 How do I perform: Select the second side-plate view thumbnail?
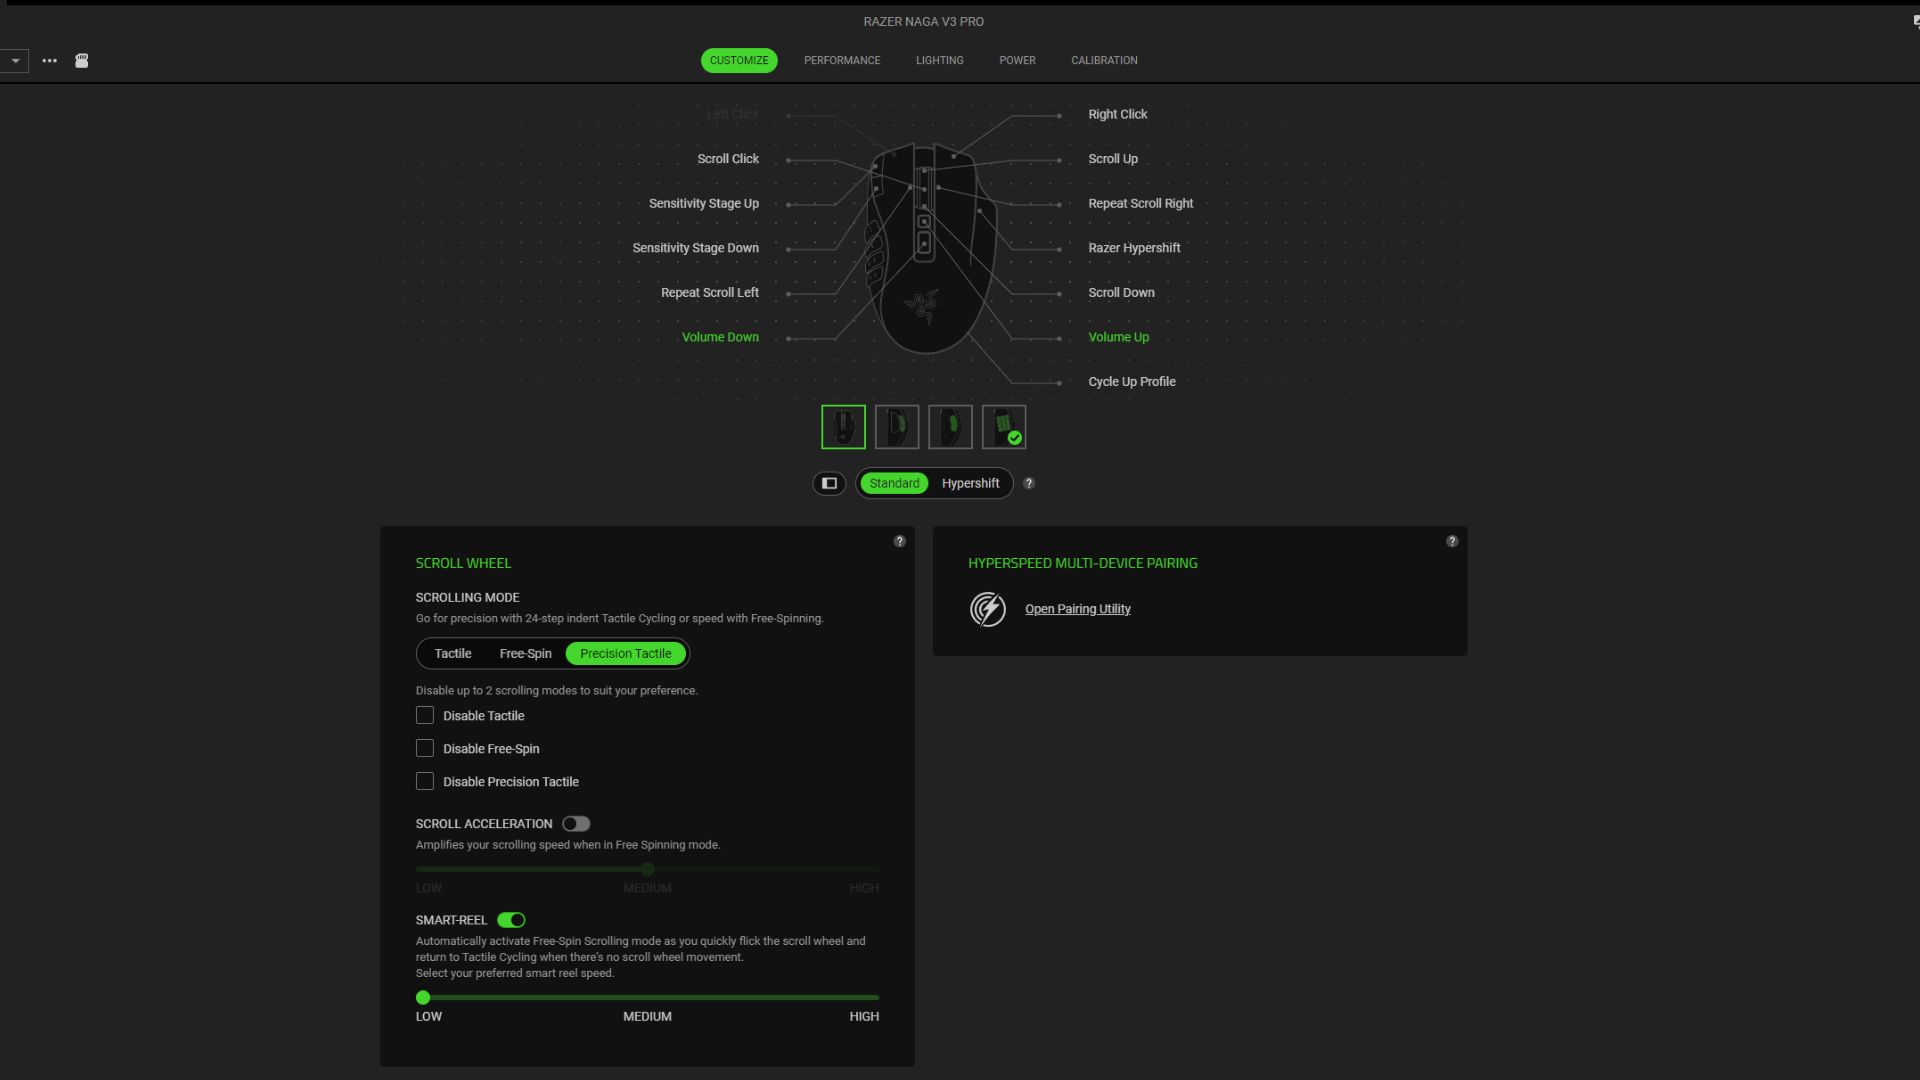coord(897,427)
